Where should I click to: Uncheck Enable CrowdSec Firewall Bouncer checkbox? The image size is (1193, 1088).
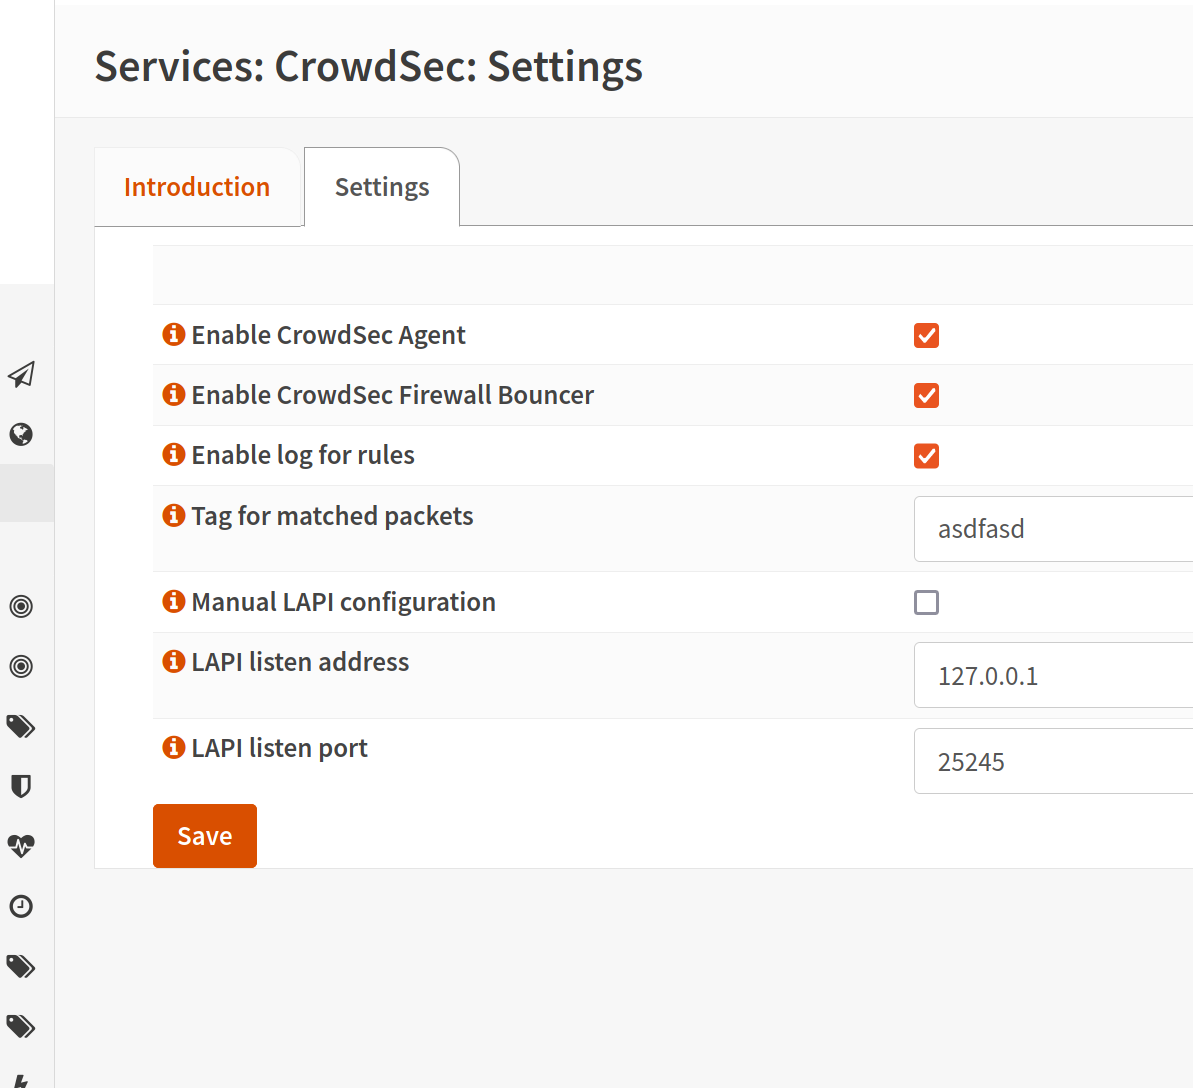(x=926, y=396)
